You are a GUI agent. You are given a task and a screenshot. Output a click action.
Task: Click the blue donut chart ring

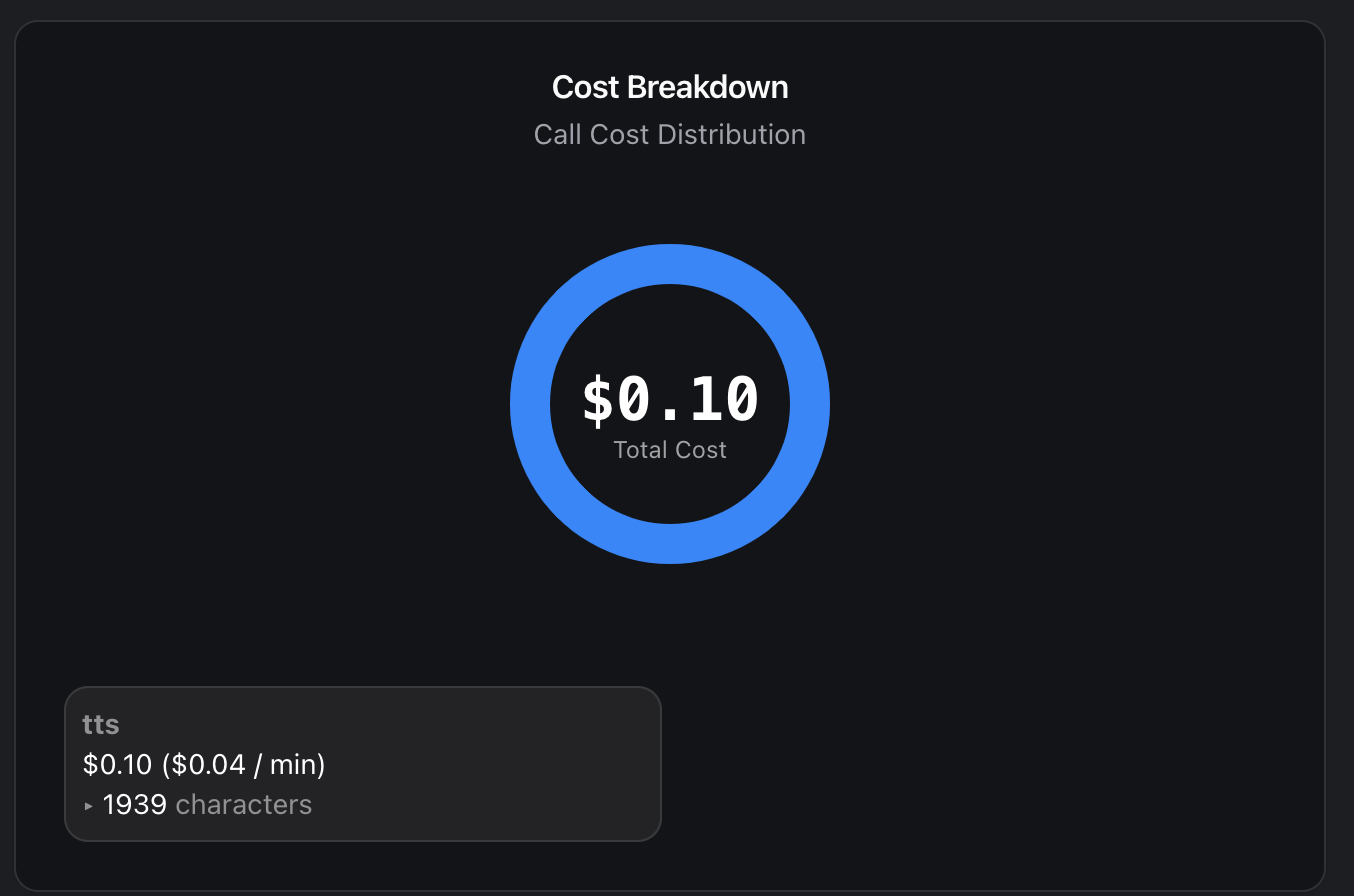670,264
